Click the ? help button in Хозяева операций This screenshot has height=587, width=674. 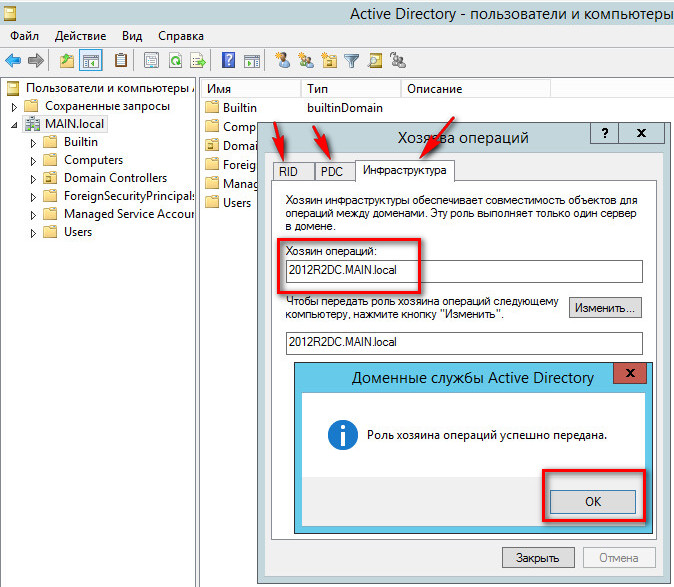[605, 133]
